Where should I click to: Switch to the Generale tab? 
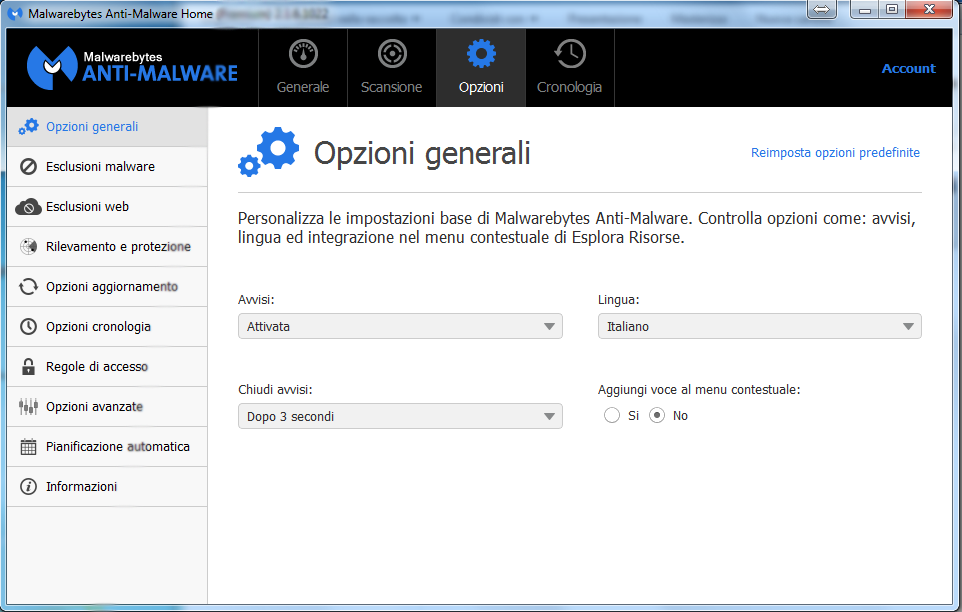(303, 67)
